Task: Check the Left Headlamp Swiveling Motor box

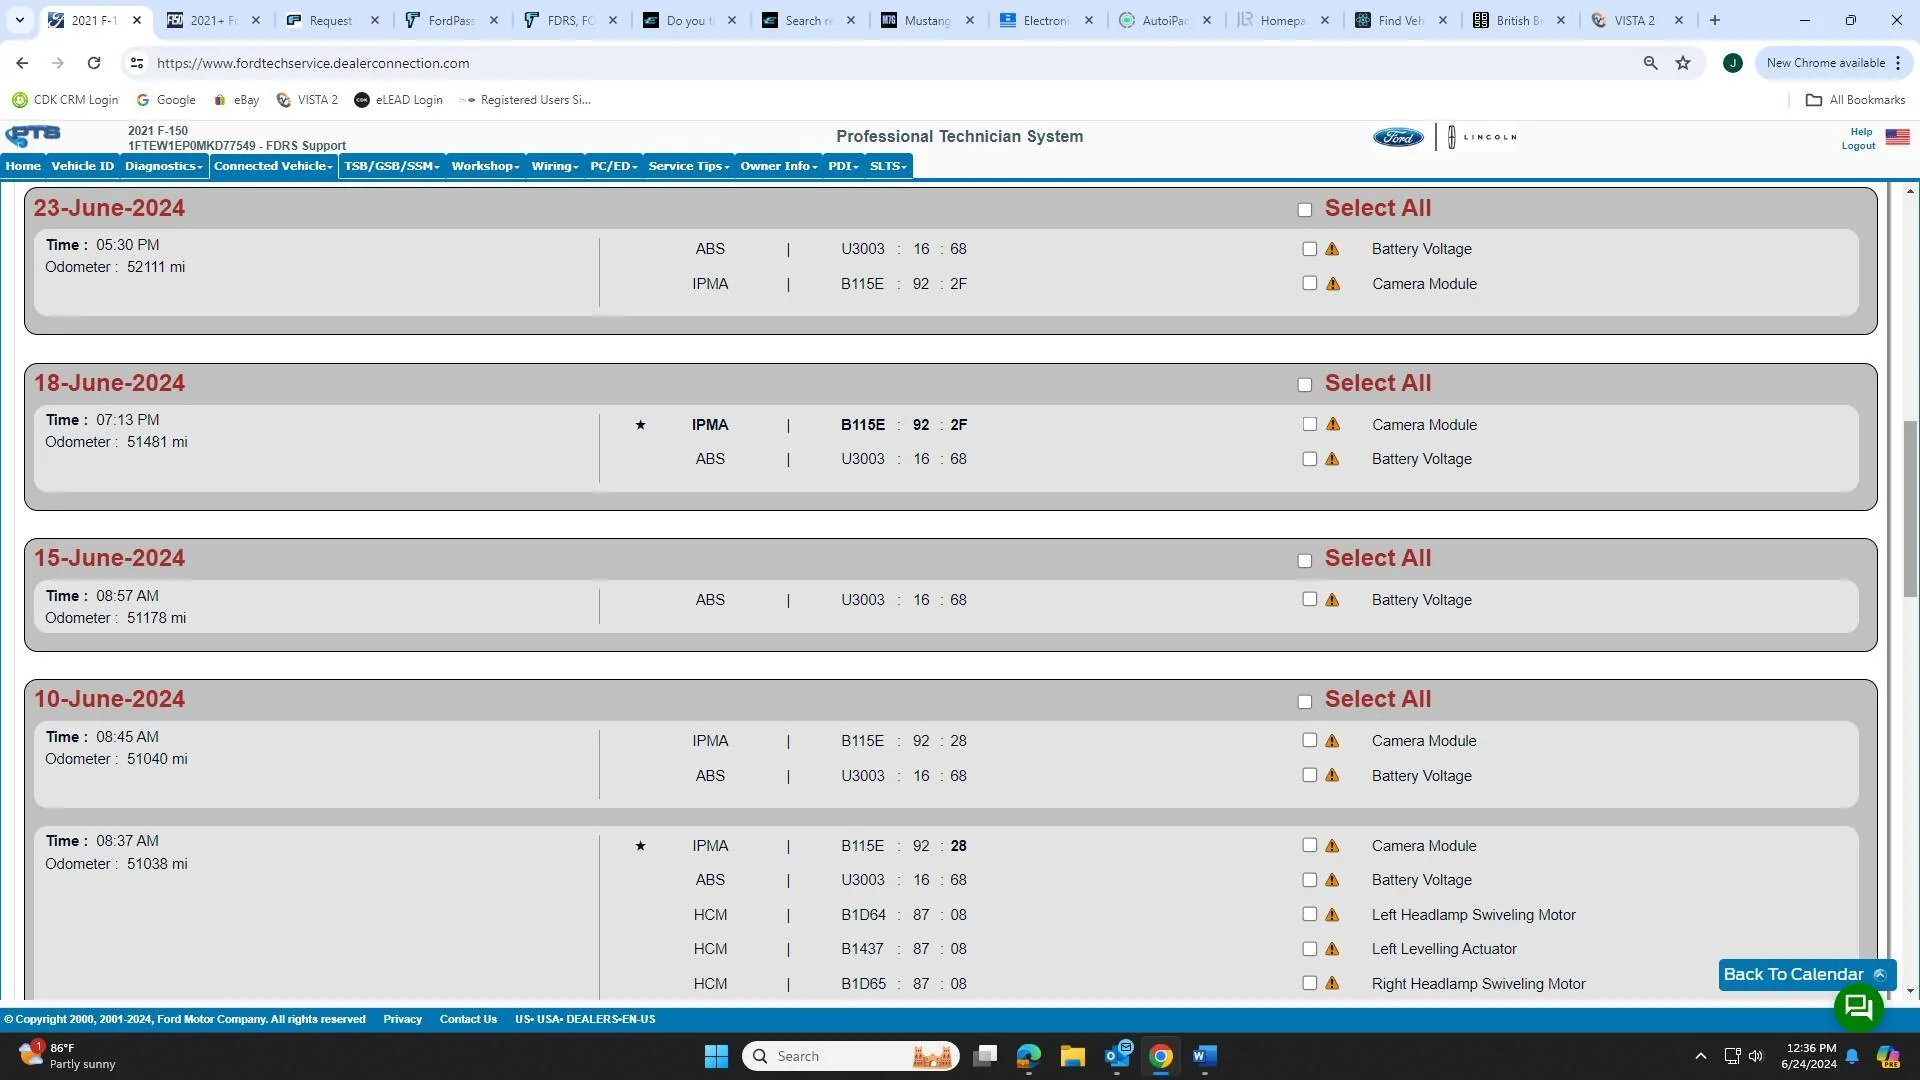Action: (1309, 914)
